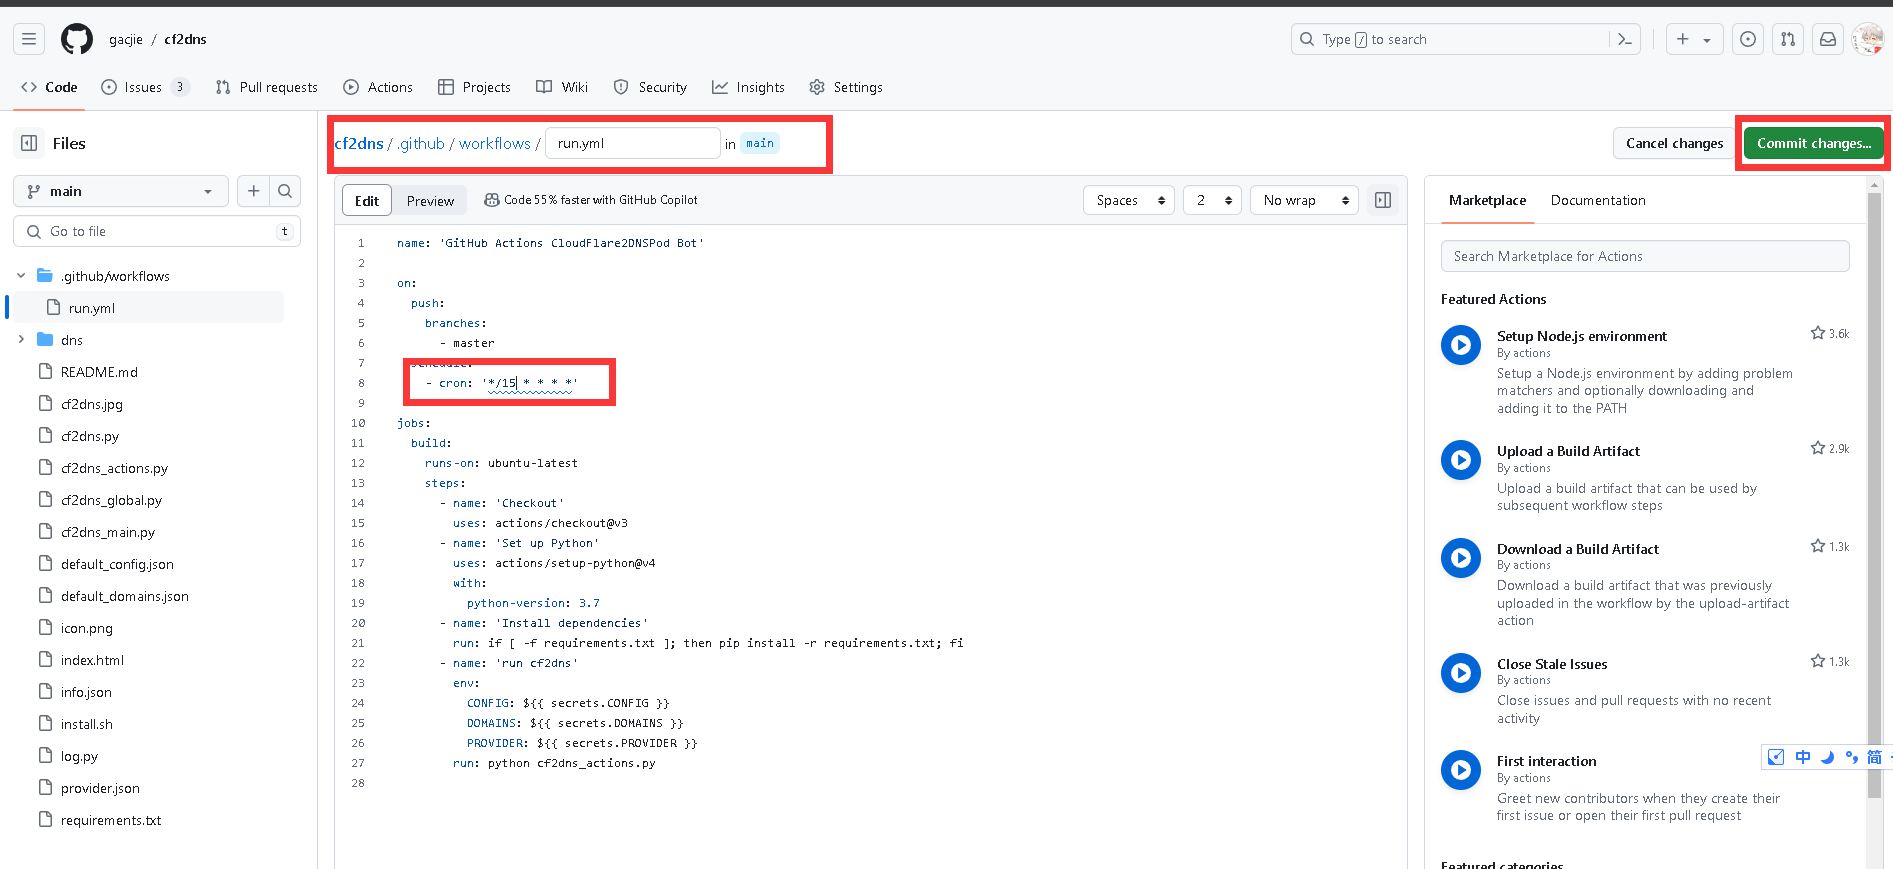Open the command palette icon
This screenshot has width=1893, height=869.
click(x=1625, y=39)
